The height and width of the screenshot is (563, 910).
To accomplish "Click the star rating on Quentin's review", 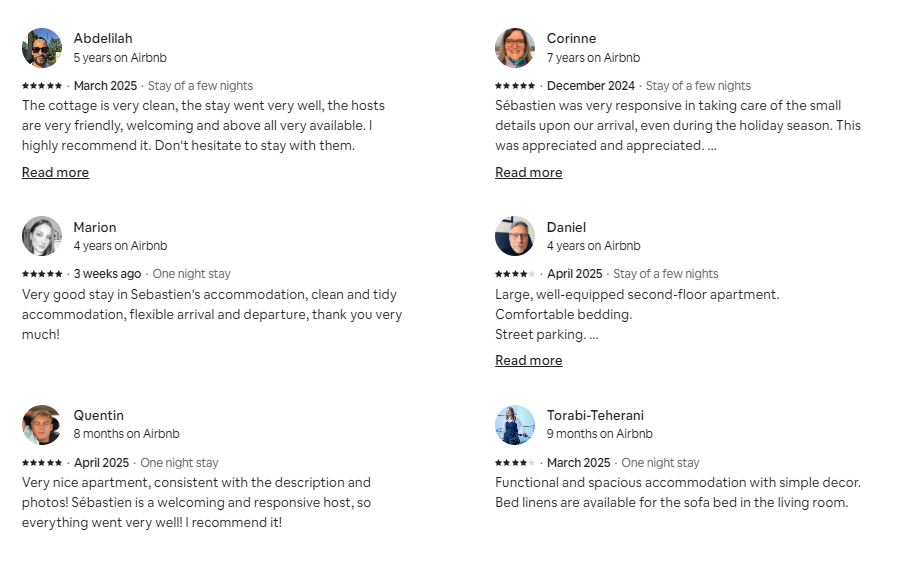I will (42, 463).
